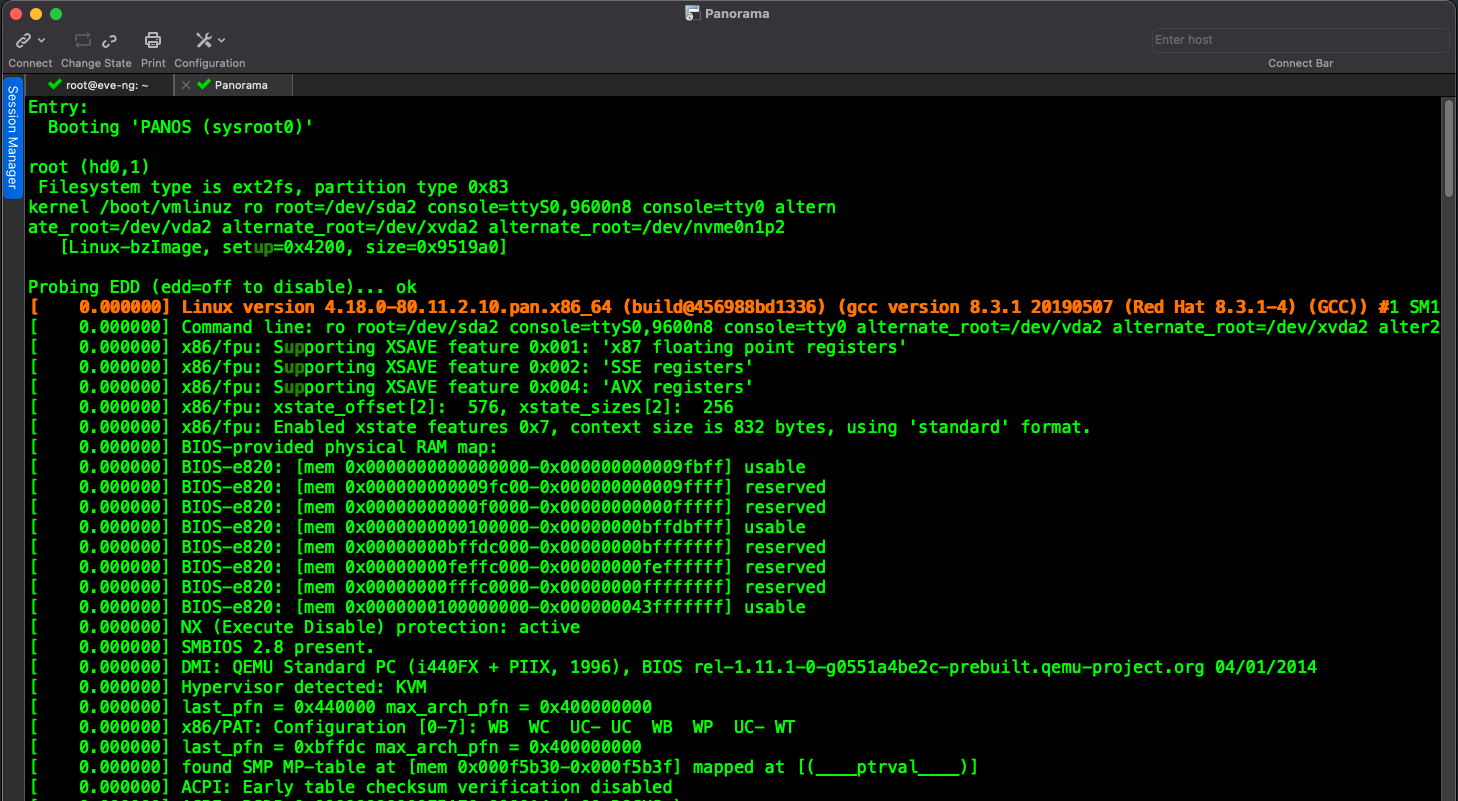This screenshot has width=1458, height=801.
Task: Click the BIOS-e820 line ending '9fbff] usable'
Action: [x=417, y=467]
